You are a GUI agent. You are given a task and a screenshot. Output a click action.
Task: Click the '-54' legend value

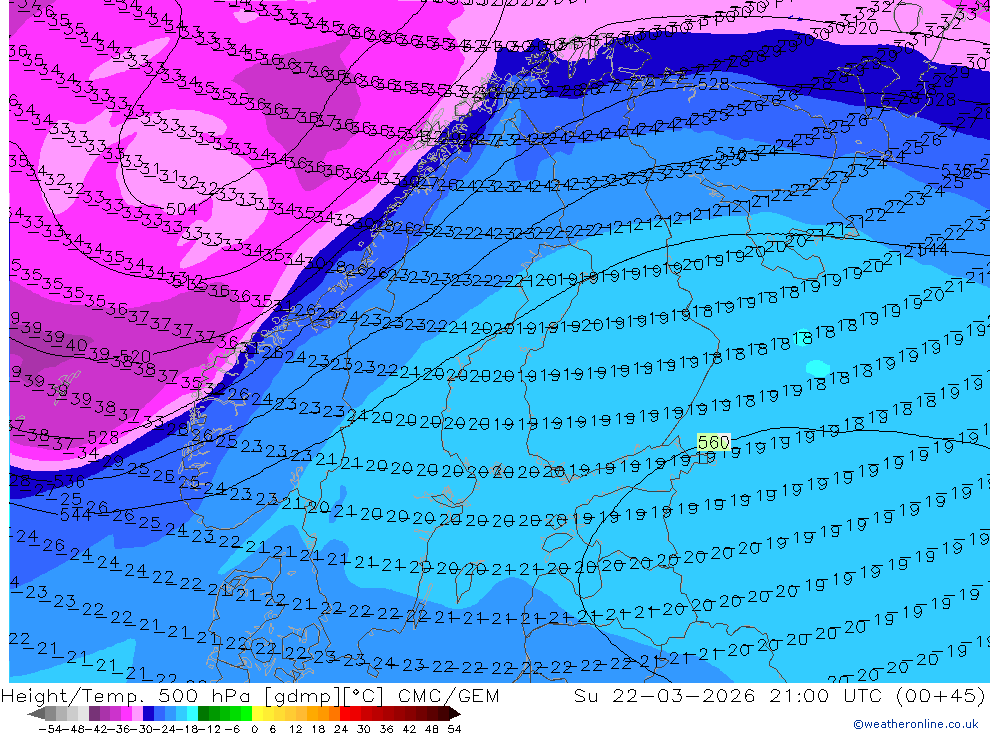[48, 729]
